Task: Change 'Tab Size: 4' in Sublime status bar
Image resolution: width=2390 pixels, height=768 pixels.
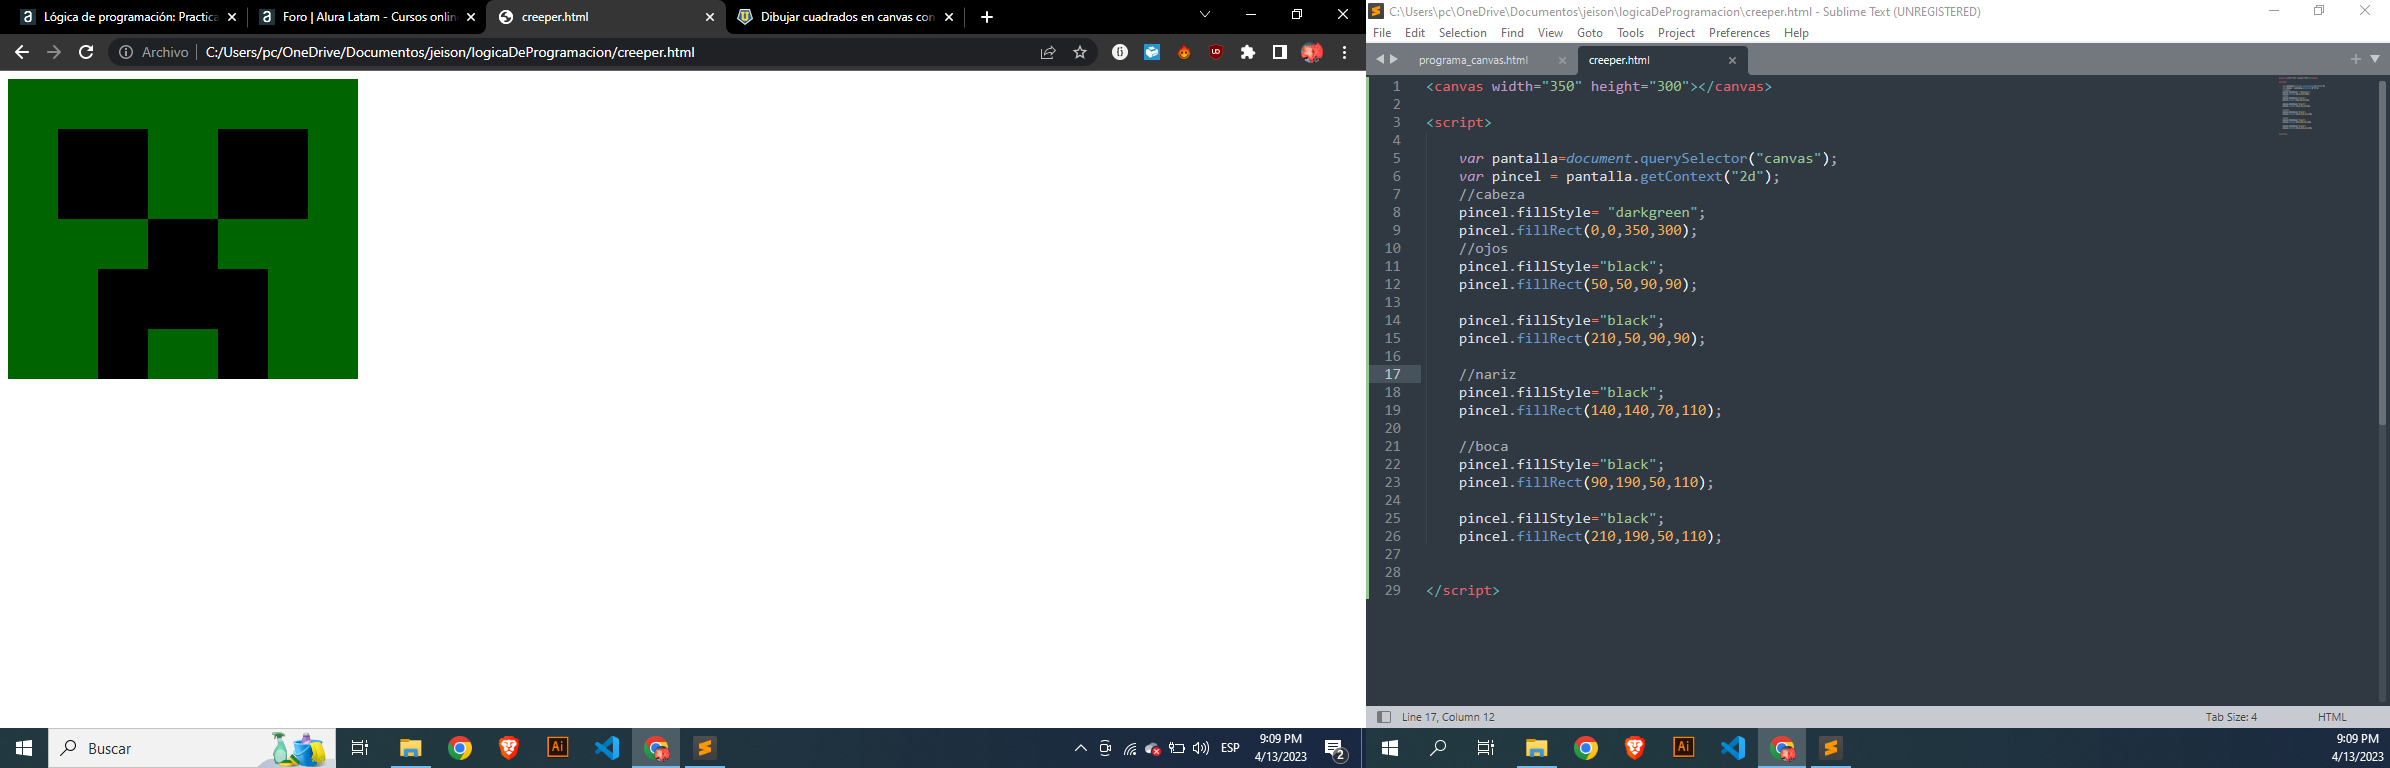Action: (2231, 717)
